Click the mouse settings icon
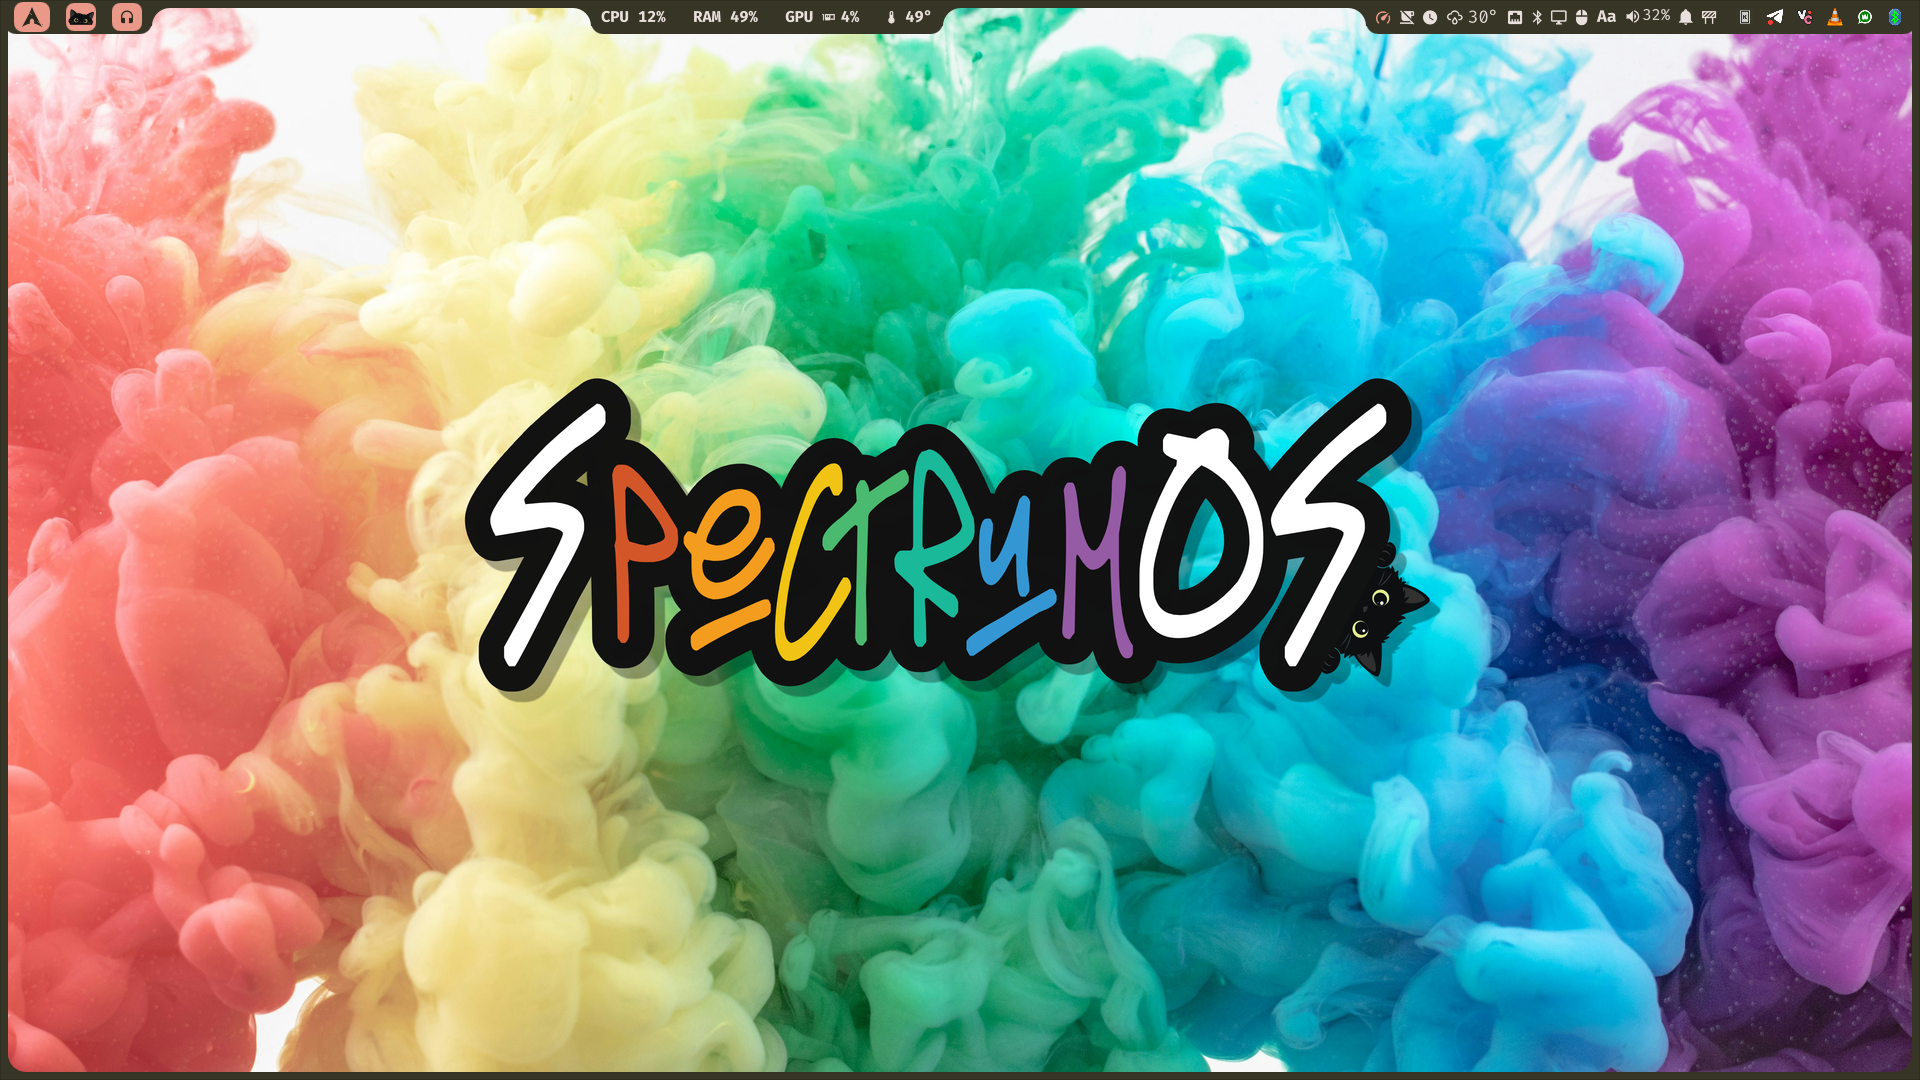Screen dimensions: 1920x1080 click(1582, 17)
